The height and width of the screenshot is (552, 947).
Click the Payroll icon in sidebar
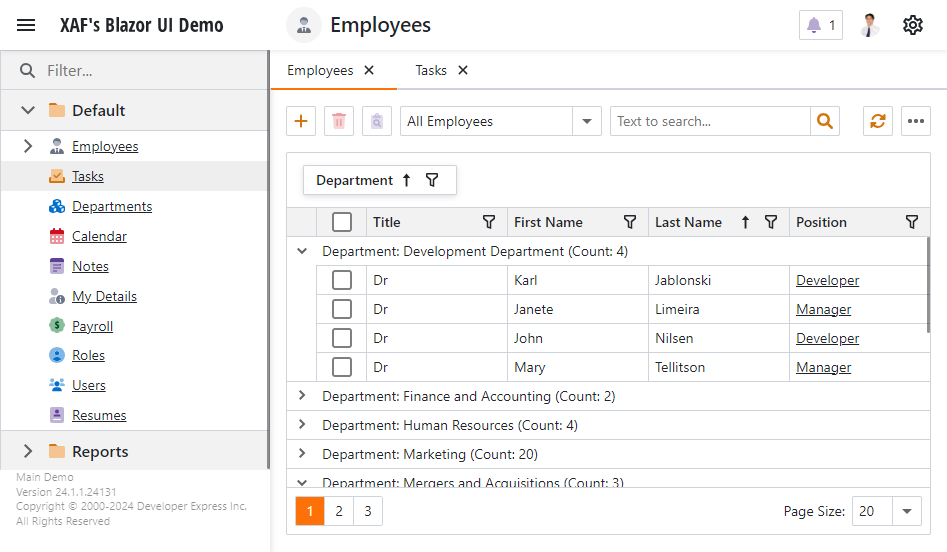coord(57,326)
